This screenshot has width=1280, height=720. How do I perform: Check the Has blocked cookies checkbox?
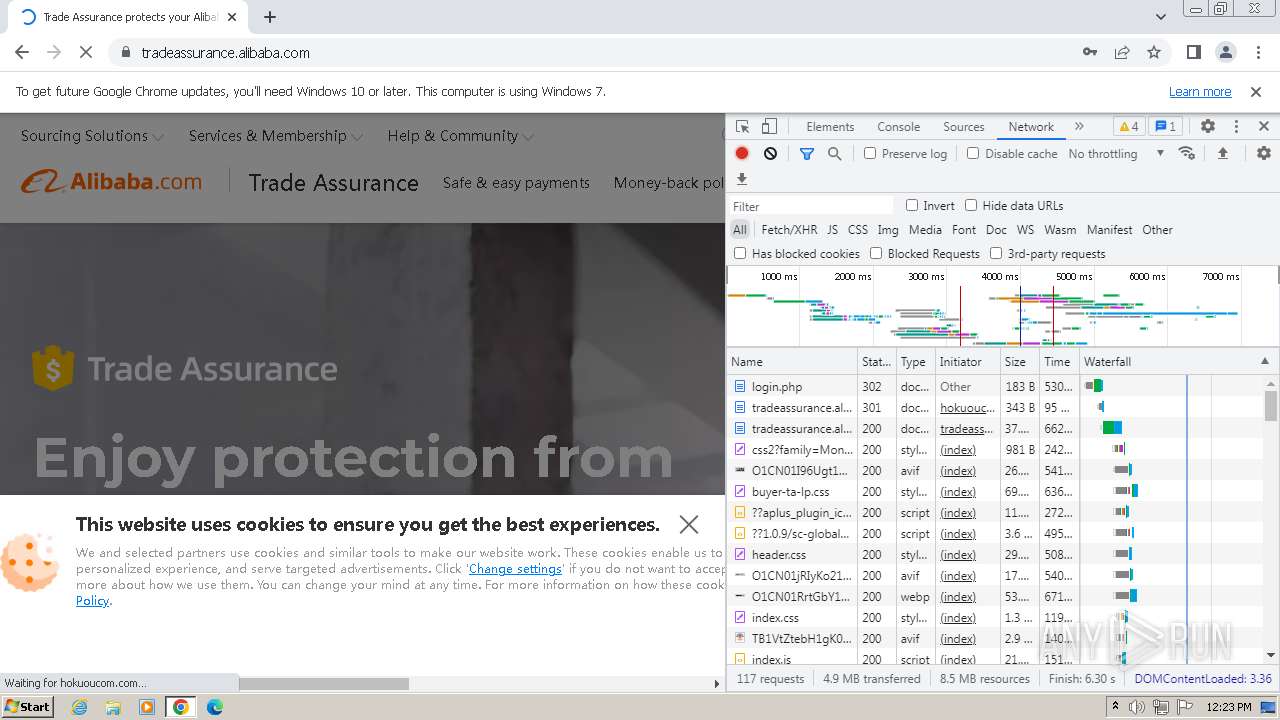coord(740,254)
